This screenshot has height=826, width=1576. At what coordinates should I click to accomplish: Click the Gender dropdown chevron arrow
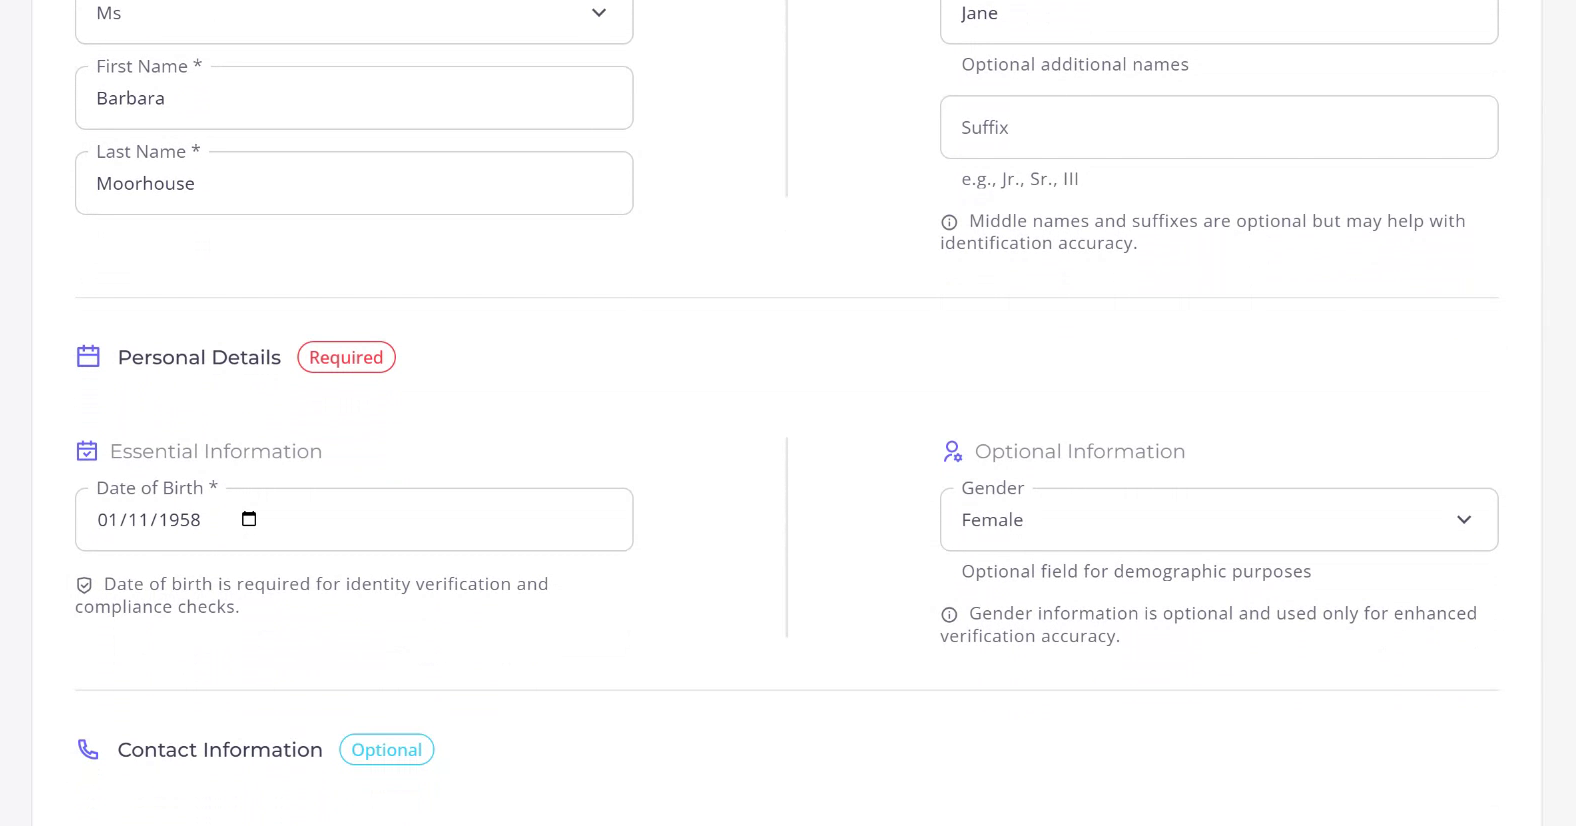tap(1464, 520)
